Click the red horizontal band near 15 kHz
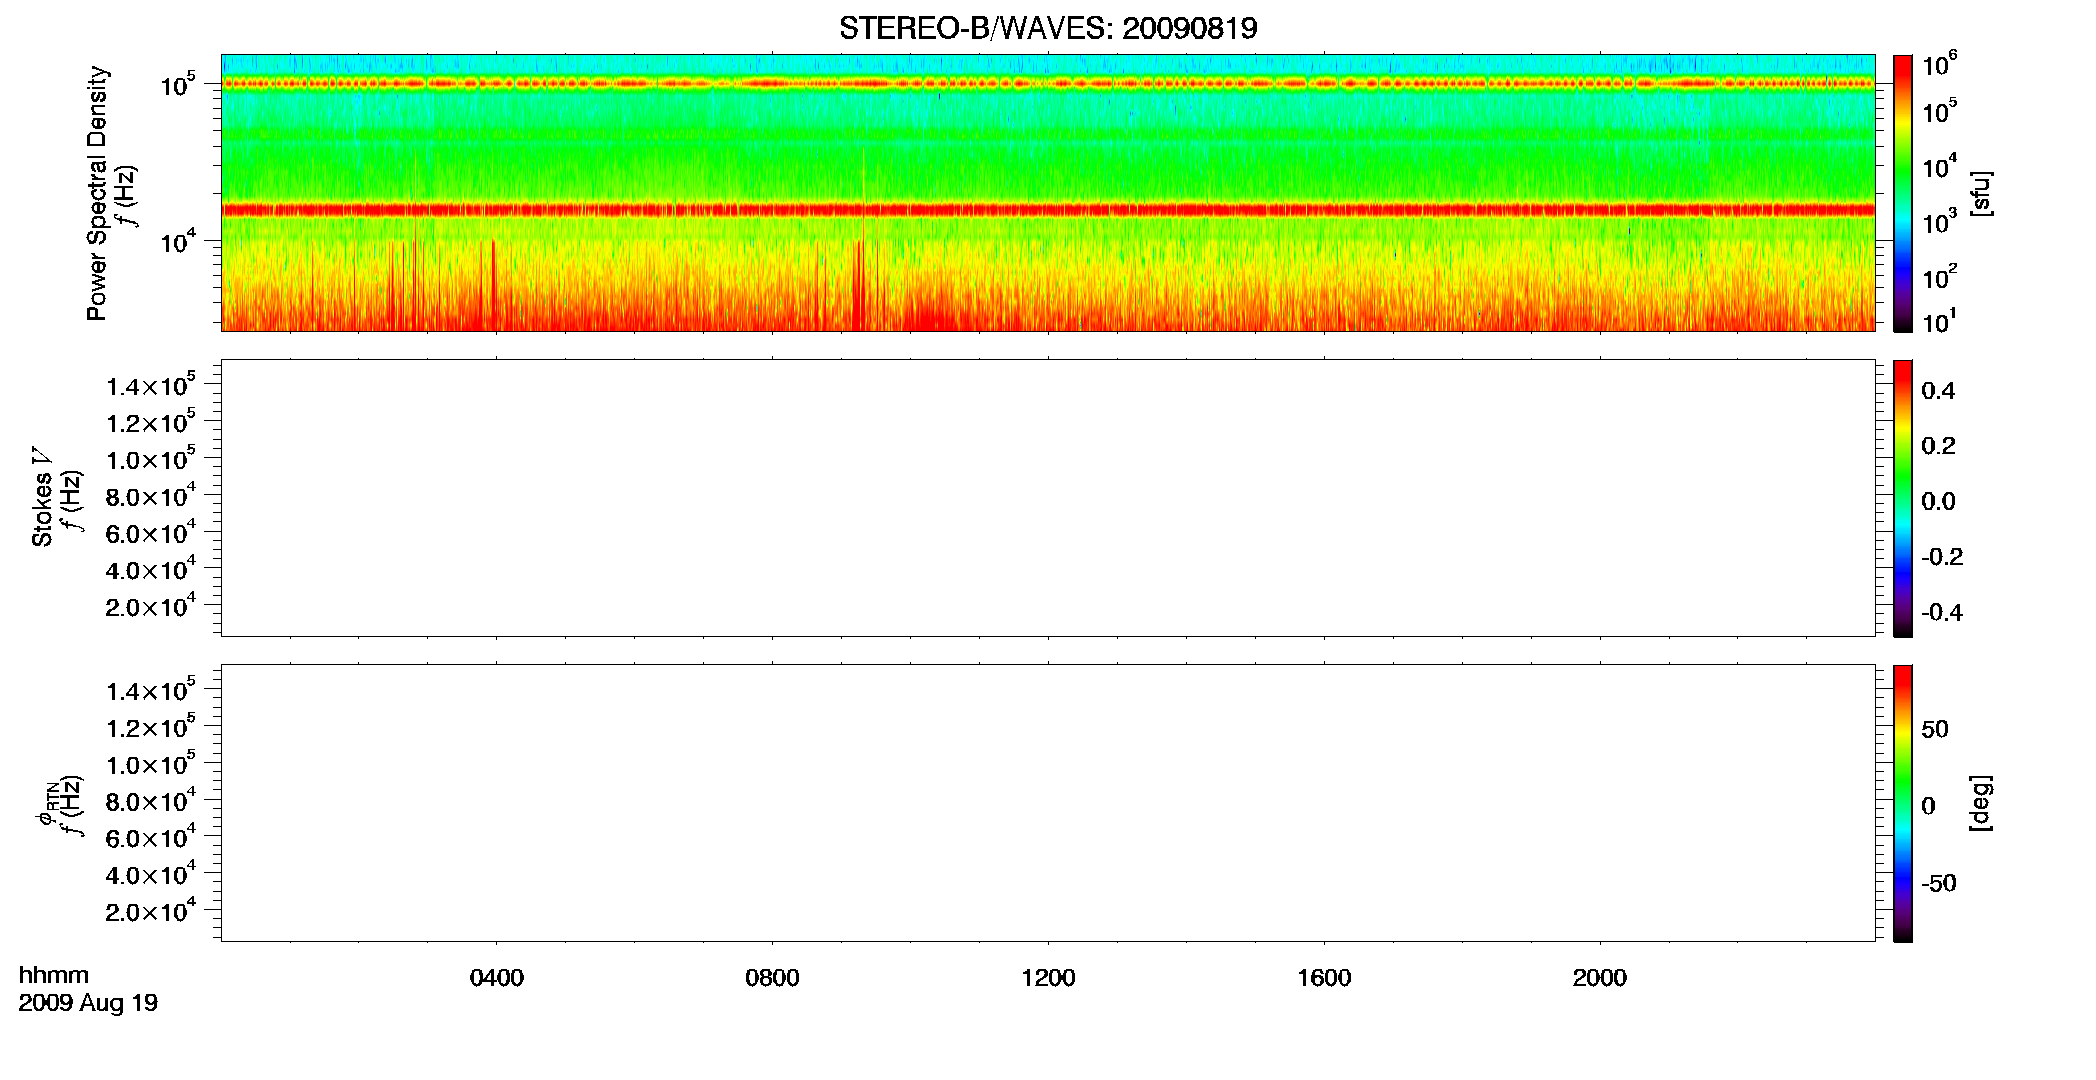Viewport: 2096px width, 1080px height. coord(1048,210)
